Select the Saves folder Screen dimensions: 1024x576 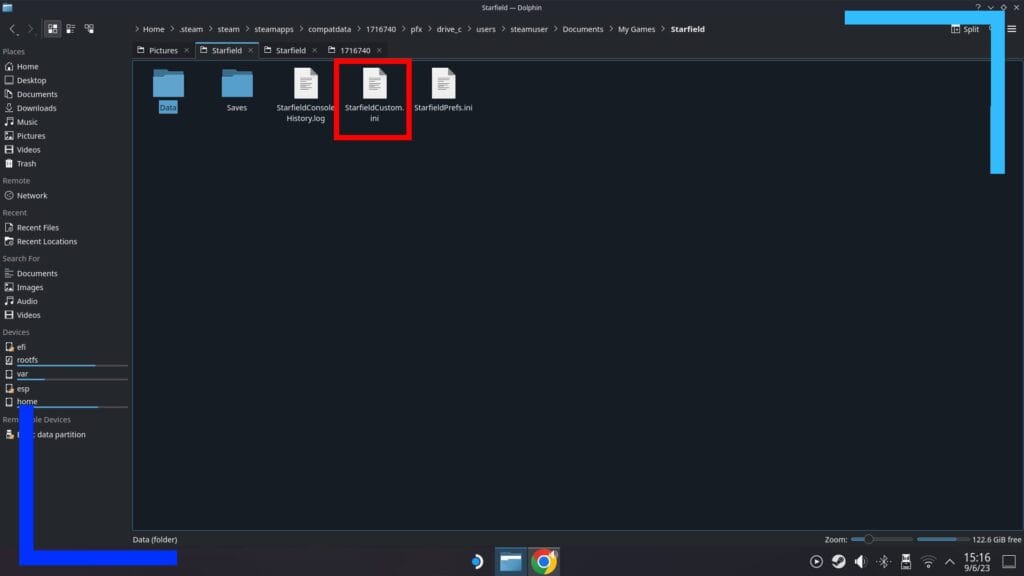[x=237, y=91]
